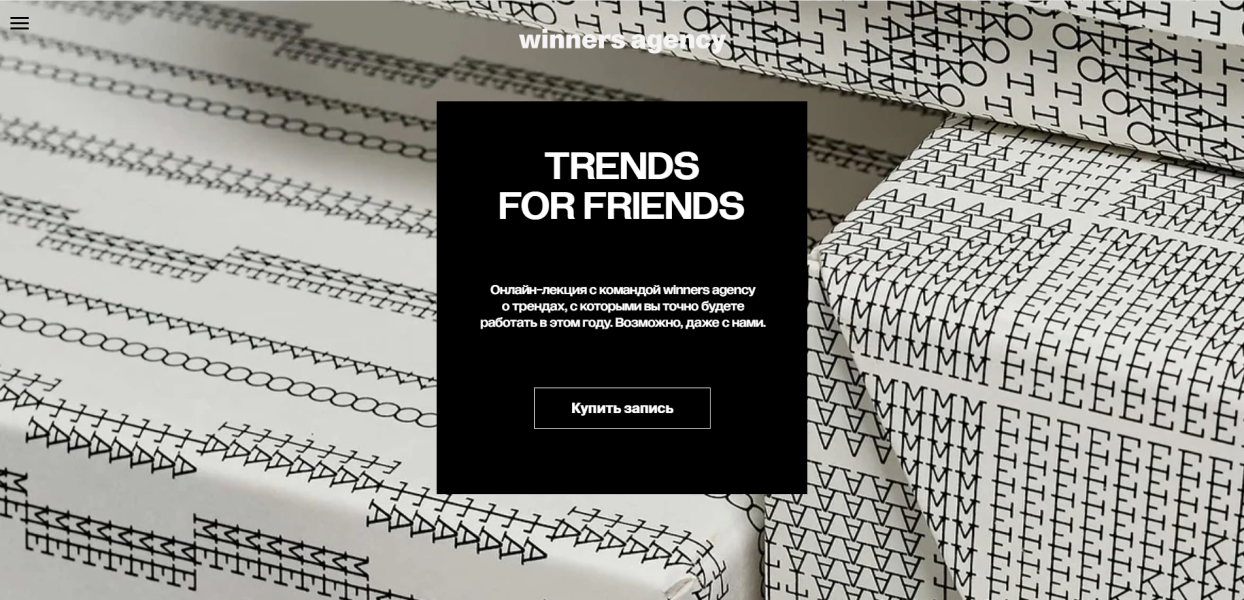Click winners agency mention inside the description
The image size is (1244, 600).
[709, 290]
